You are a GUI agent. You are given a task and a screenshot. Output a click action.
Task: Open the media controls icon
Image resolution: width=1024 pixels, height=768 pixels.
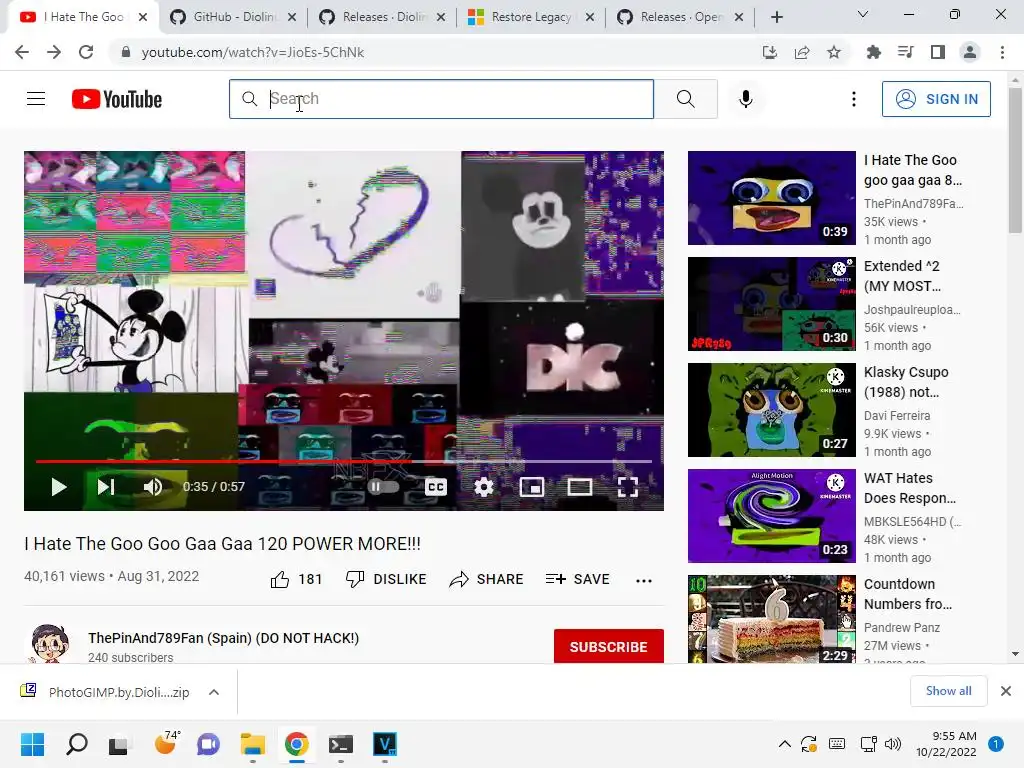click(905, 52)
